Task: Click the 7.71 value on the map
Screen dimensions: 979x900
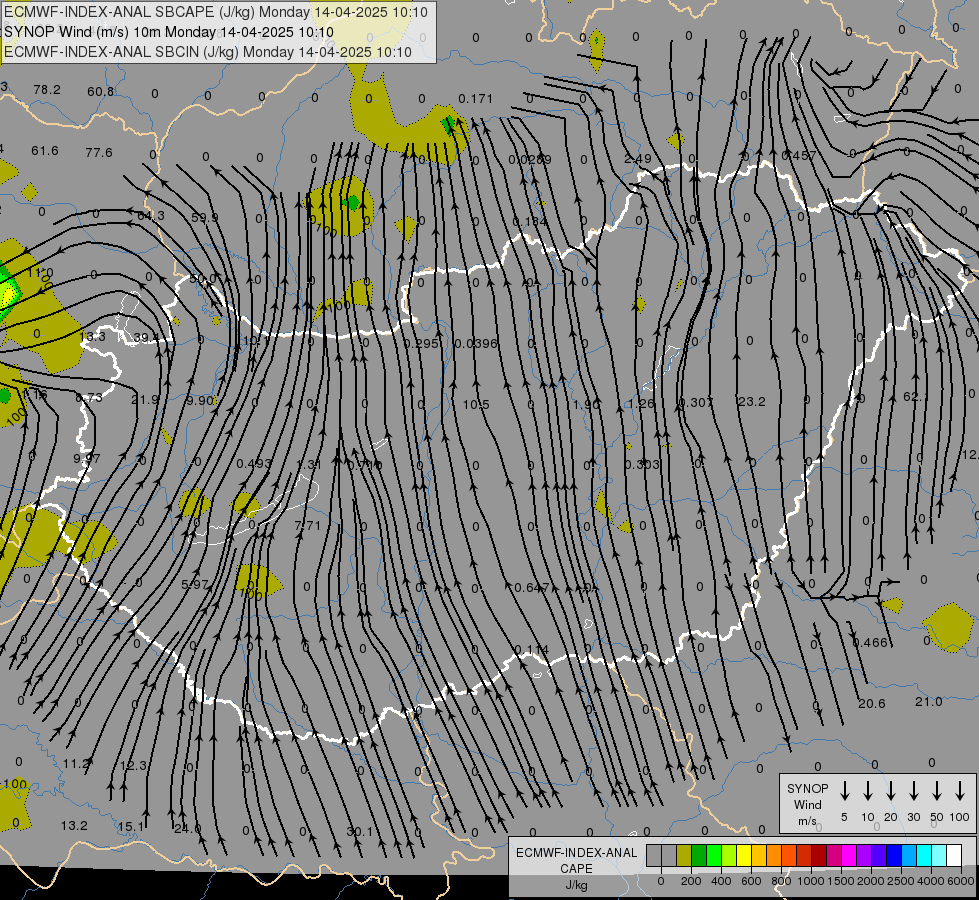Action: pos(308,526)
